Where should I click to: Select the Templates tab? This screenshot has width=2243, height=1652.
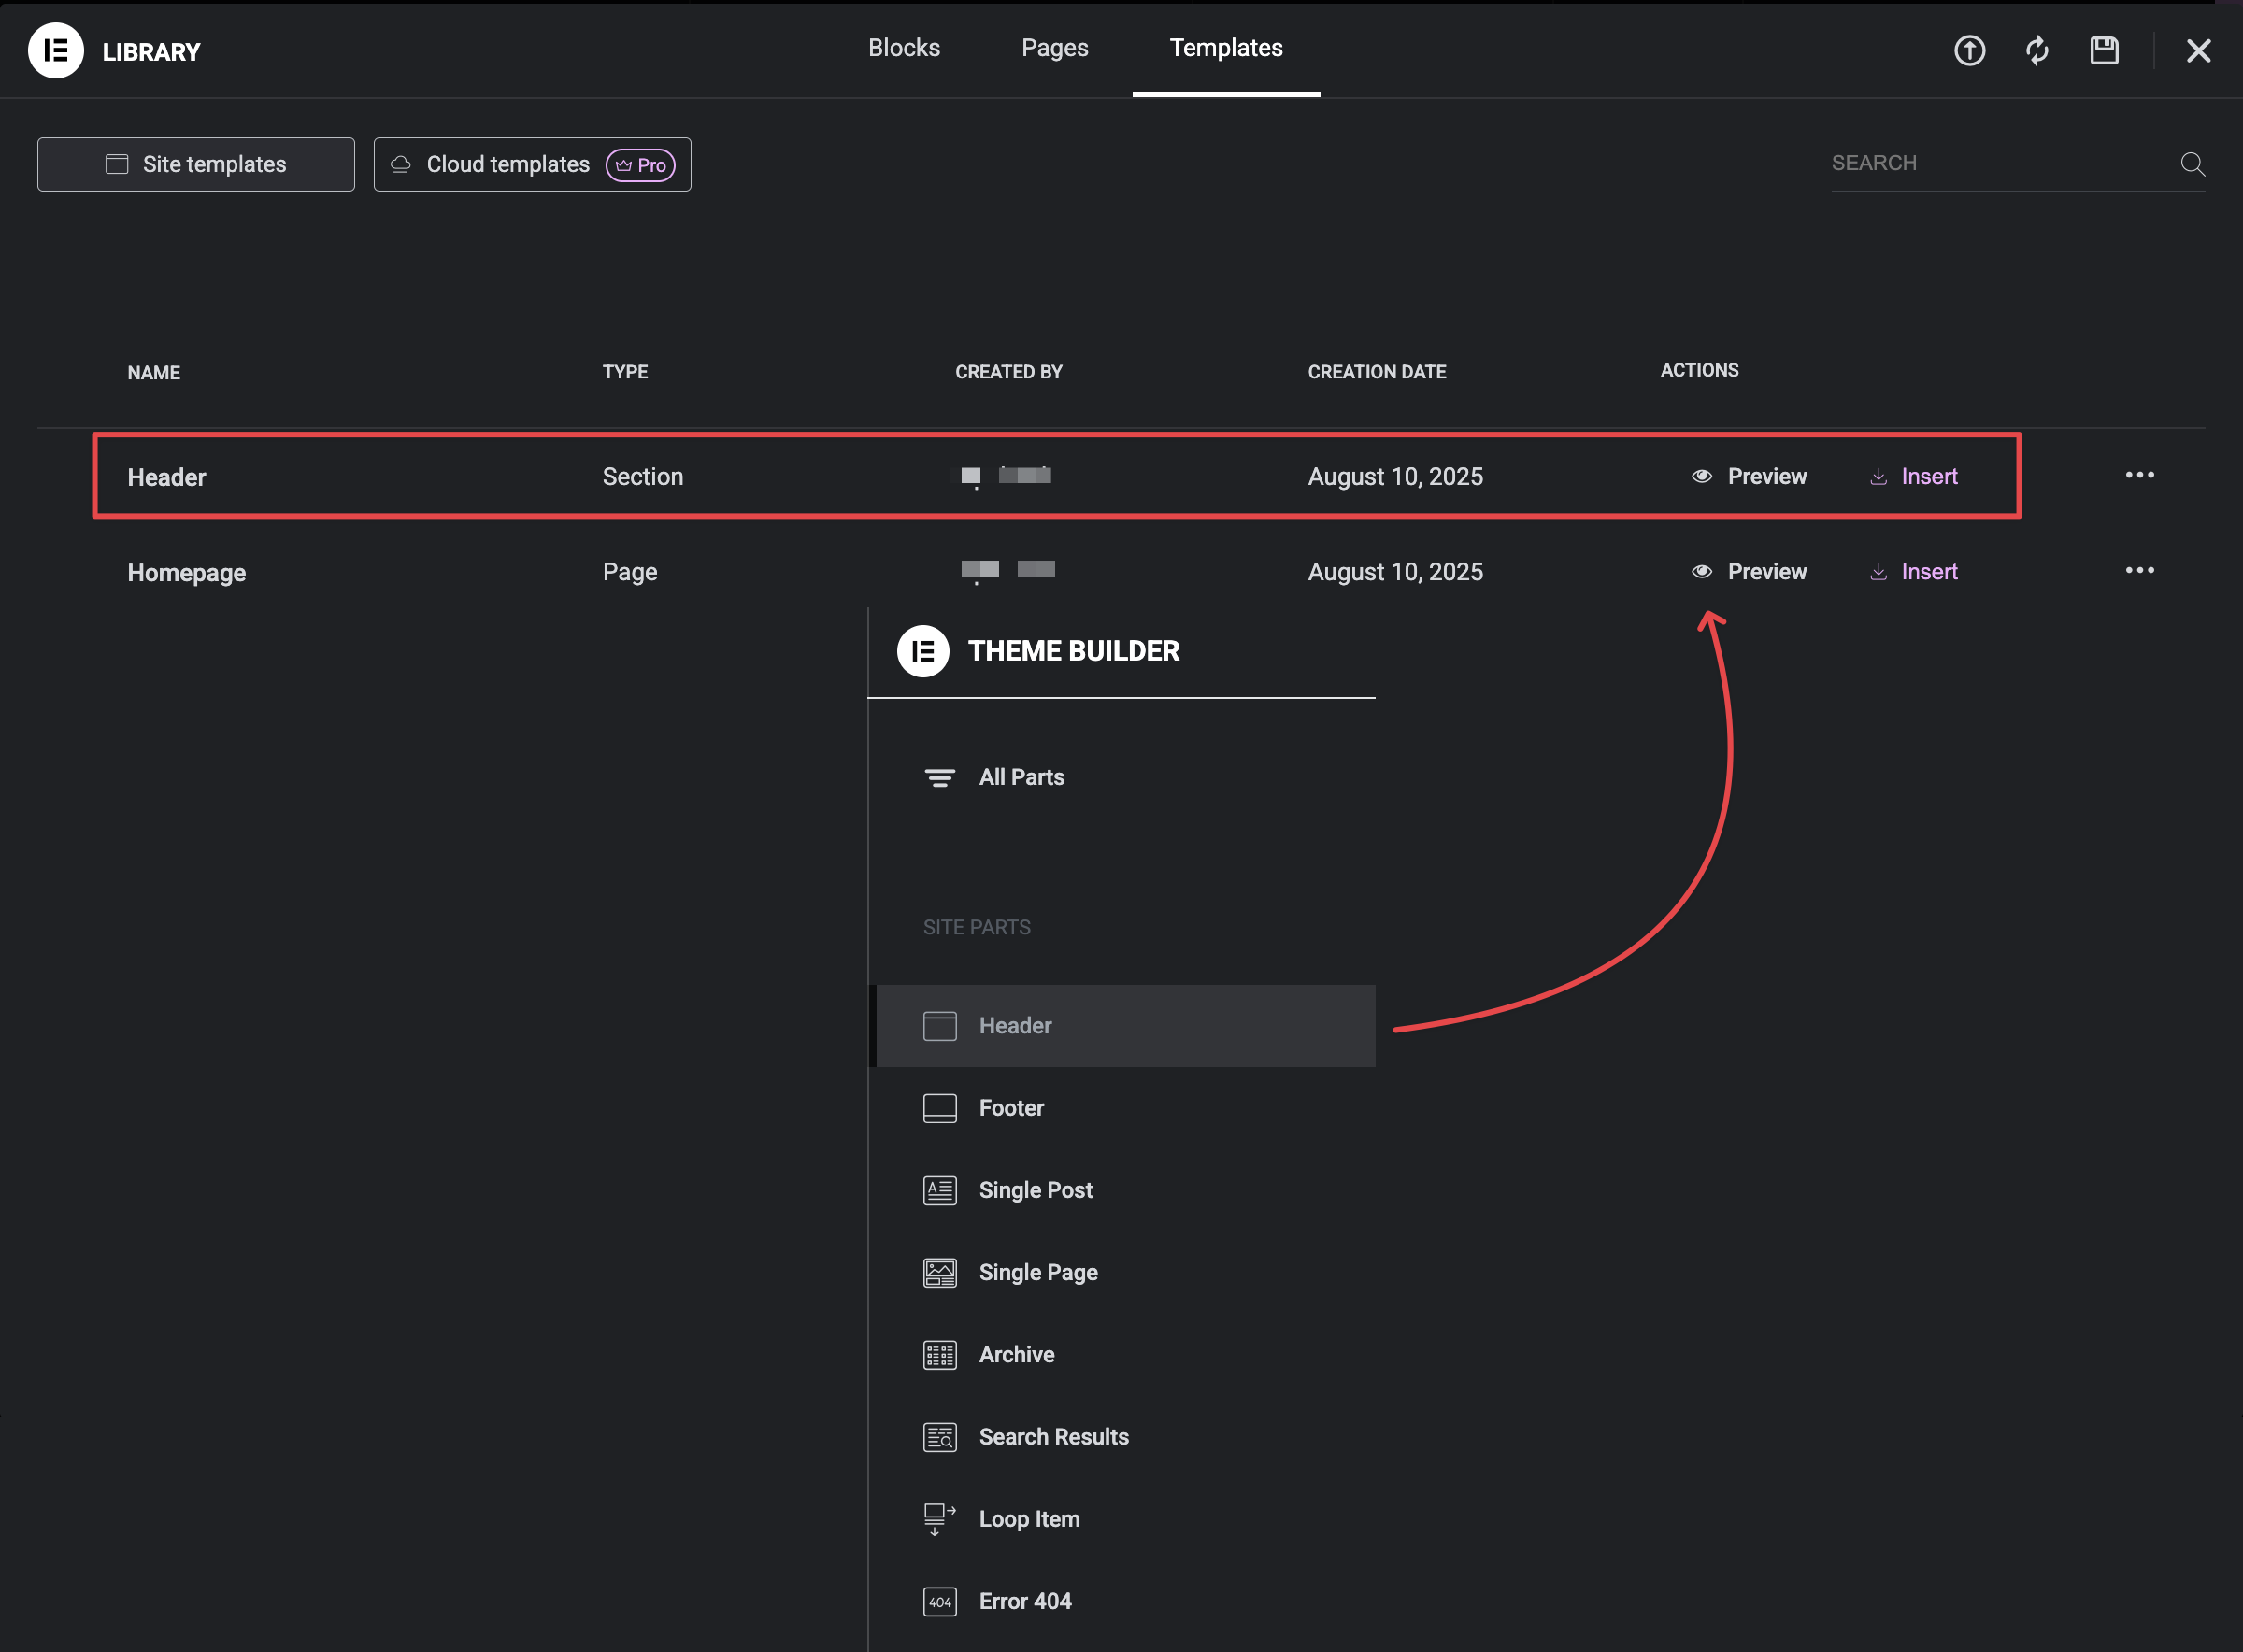pos(1225,48)
